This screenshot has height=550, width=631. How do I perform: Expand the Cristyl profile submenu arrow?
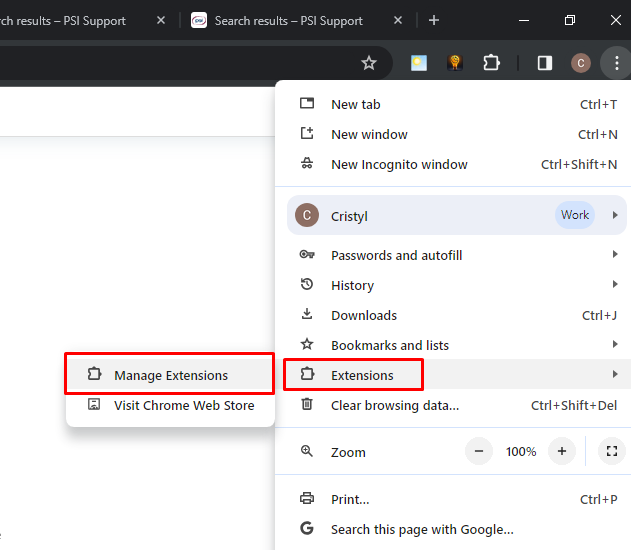[615, 215]
